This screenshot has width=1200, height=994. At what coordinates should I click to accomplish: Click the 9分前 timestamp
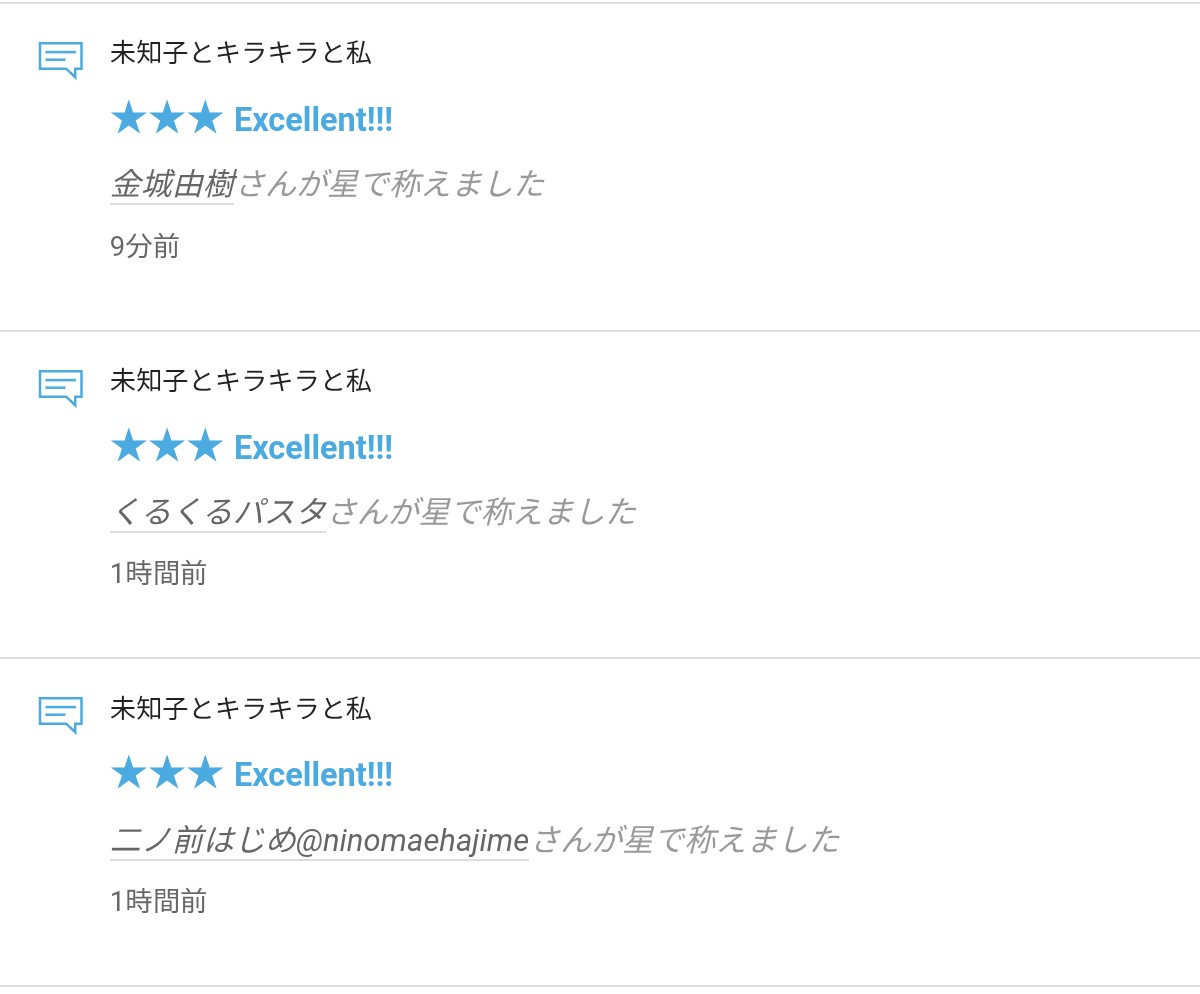[145, 247]
